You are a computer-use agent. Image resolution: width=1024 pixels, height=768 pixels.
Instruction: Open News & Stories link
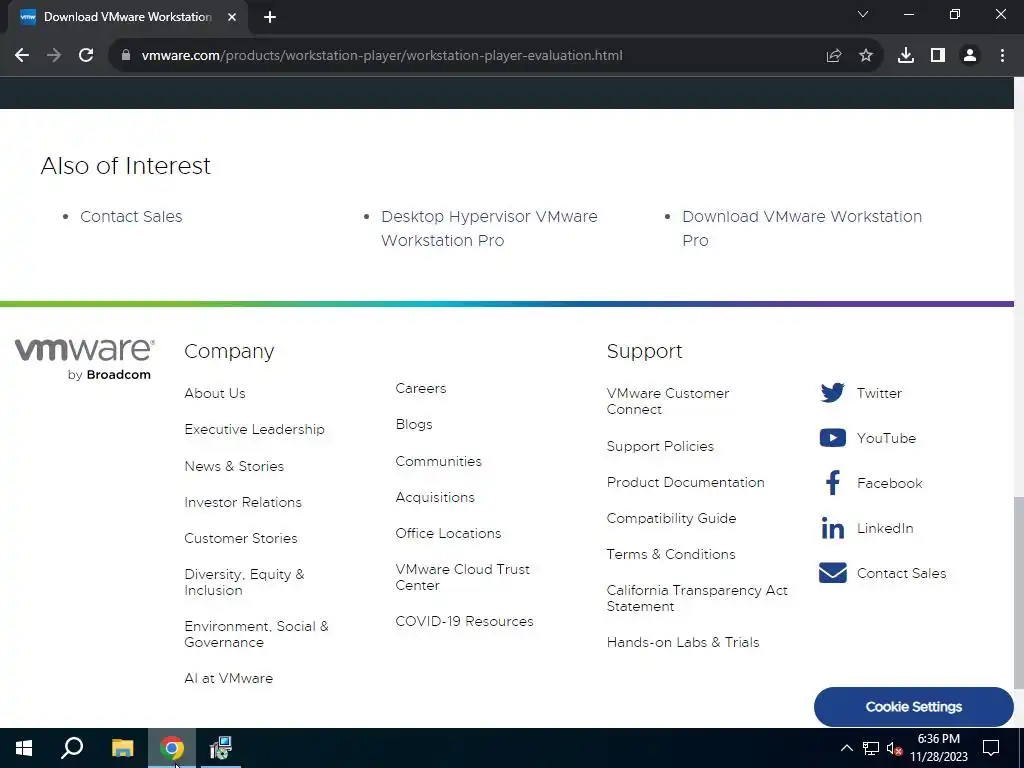234,466
